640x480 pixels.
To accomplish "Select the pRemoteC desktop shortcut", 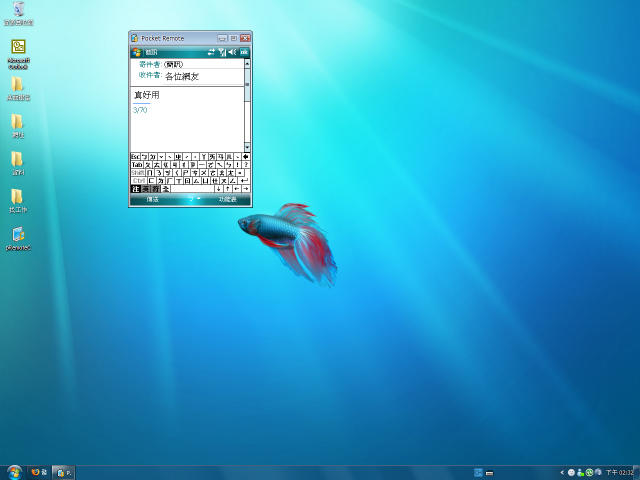I will click(x=18, y=239).
